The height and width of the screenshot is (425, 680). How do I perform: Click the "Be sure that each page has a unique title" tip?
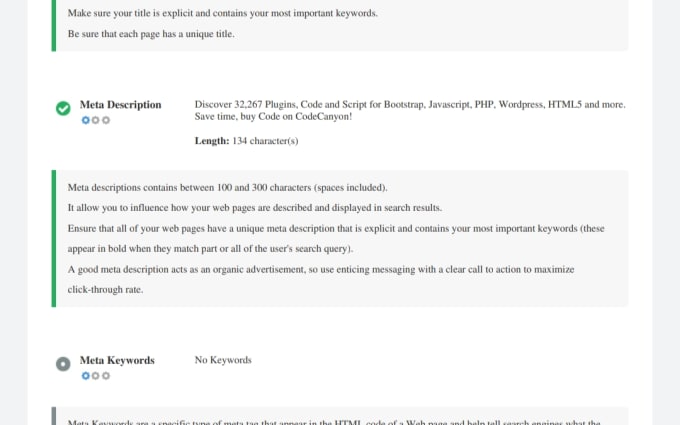pos(150,34)
